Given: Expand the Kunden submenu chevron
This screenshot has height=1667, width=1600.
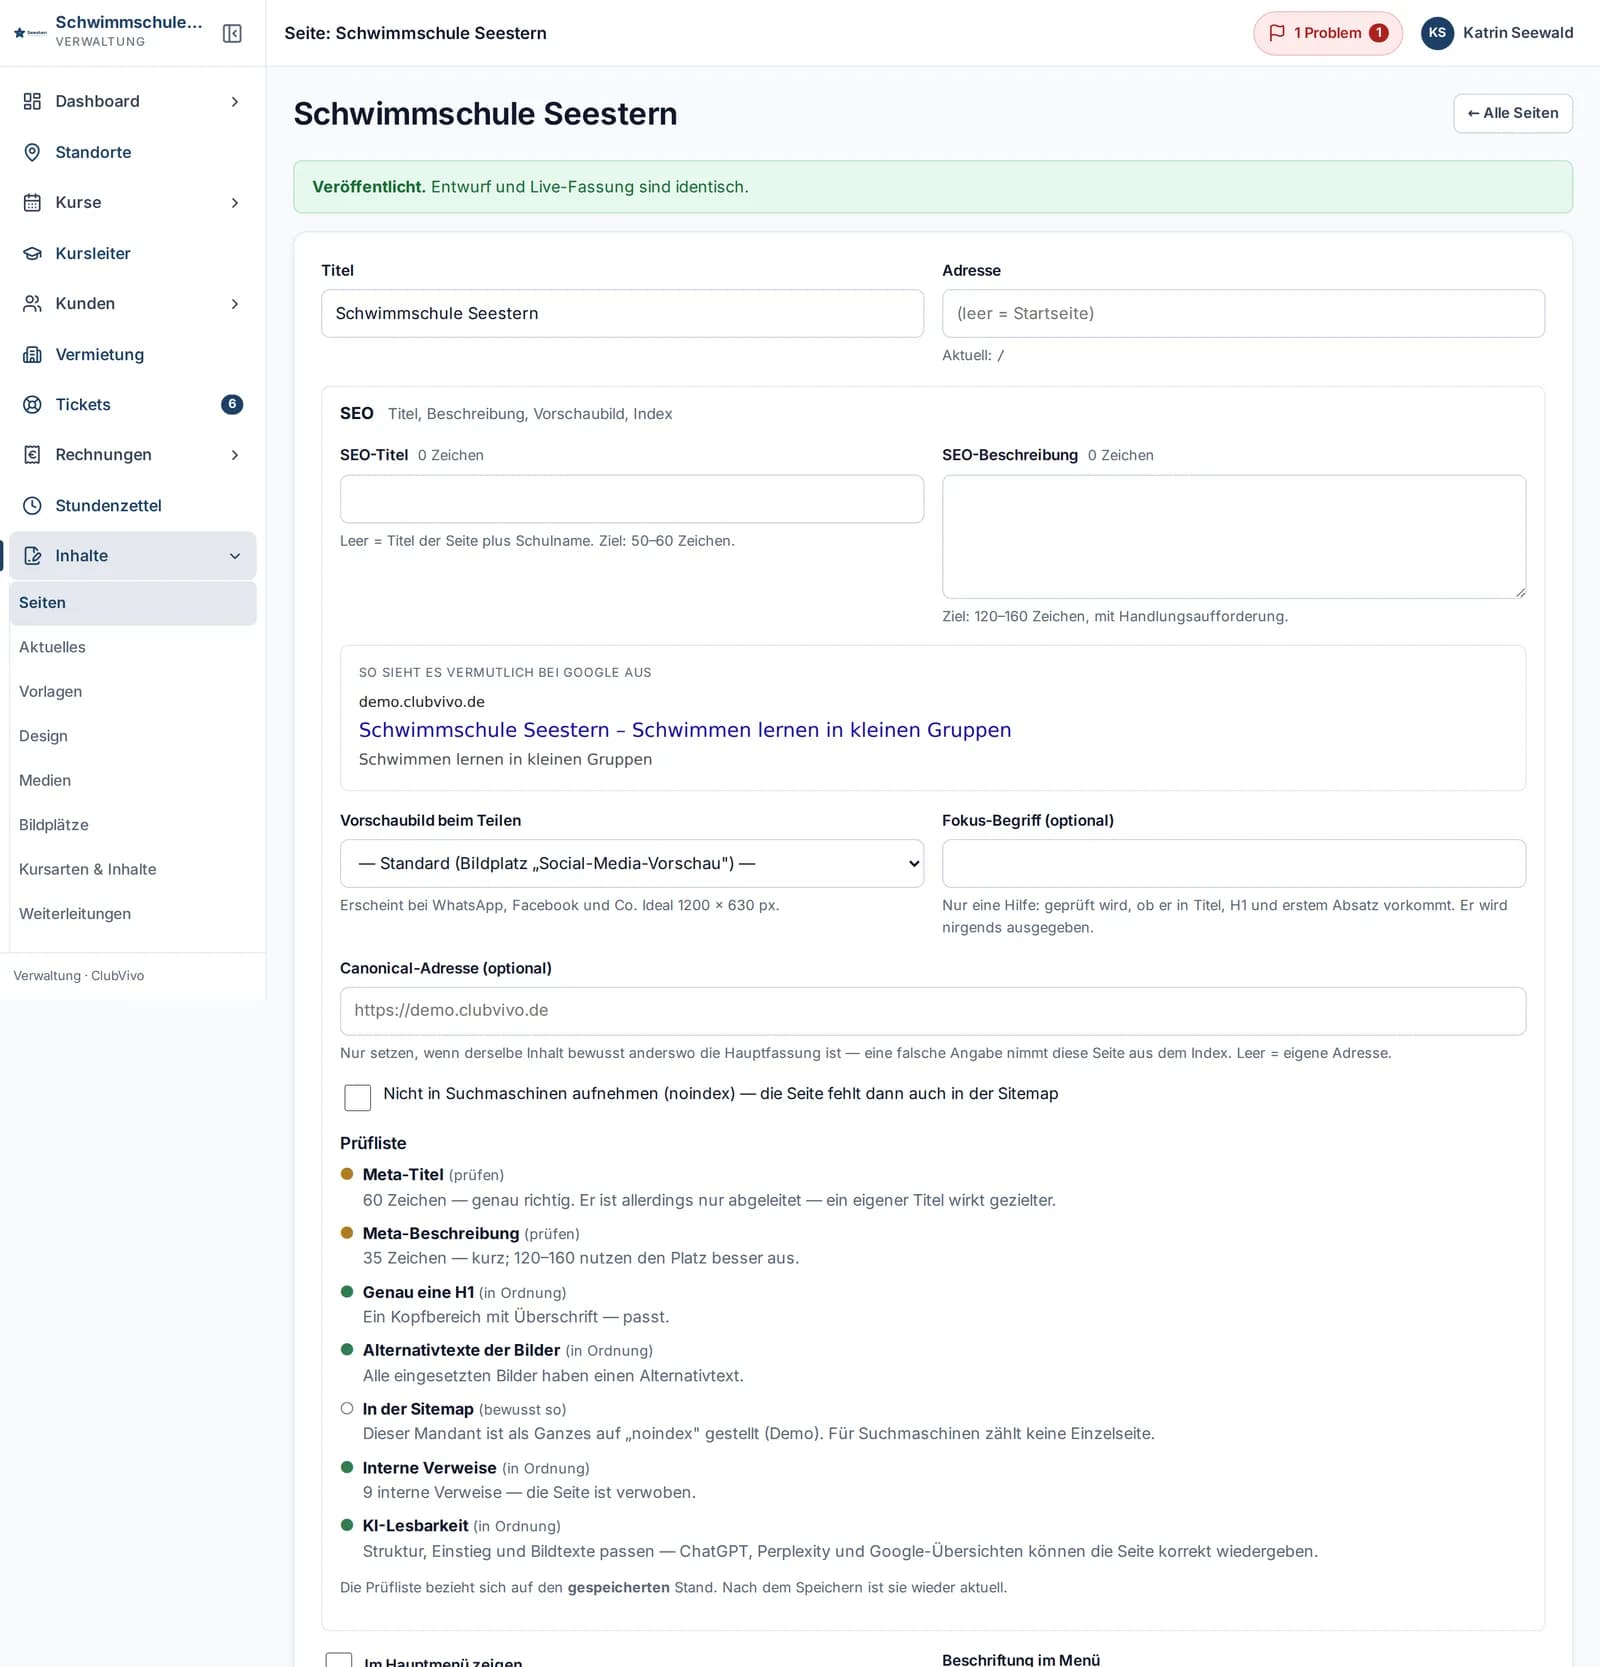Looking at the screenshot, I should 235,303.
